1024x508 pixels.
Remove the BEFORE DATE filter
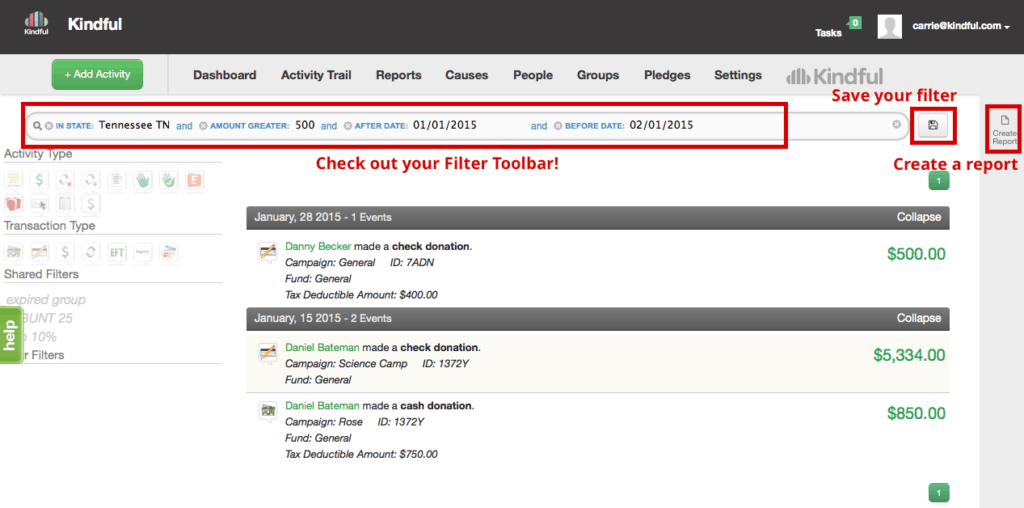pos(558,125)
